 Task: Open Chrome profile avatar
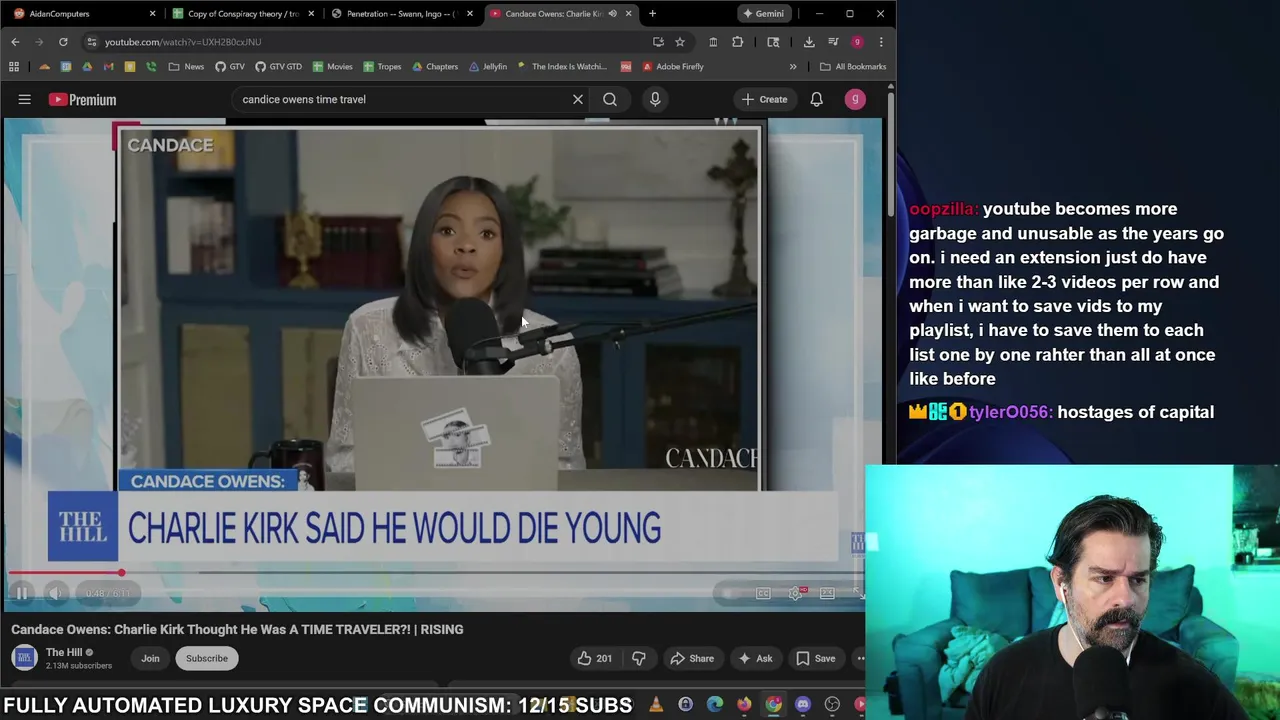857,42
